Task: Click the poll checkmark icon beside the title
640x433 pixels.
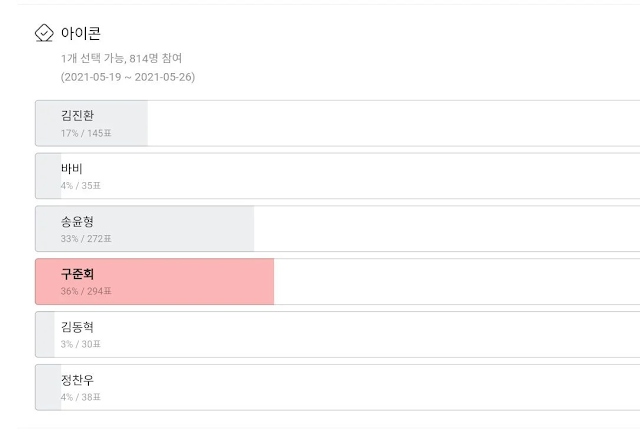Action: pos(44,34)
